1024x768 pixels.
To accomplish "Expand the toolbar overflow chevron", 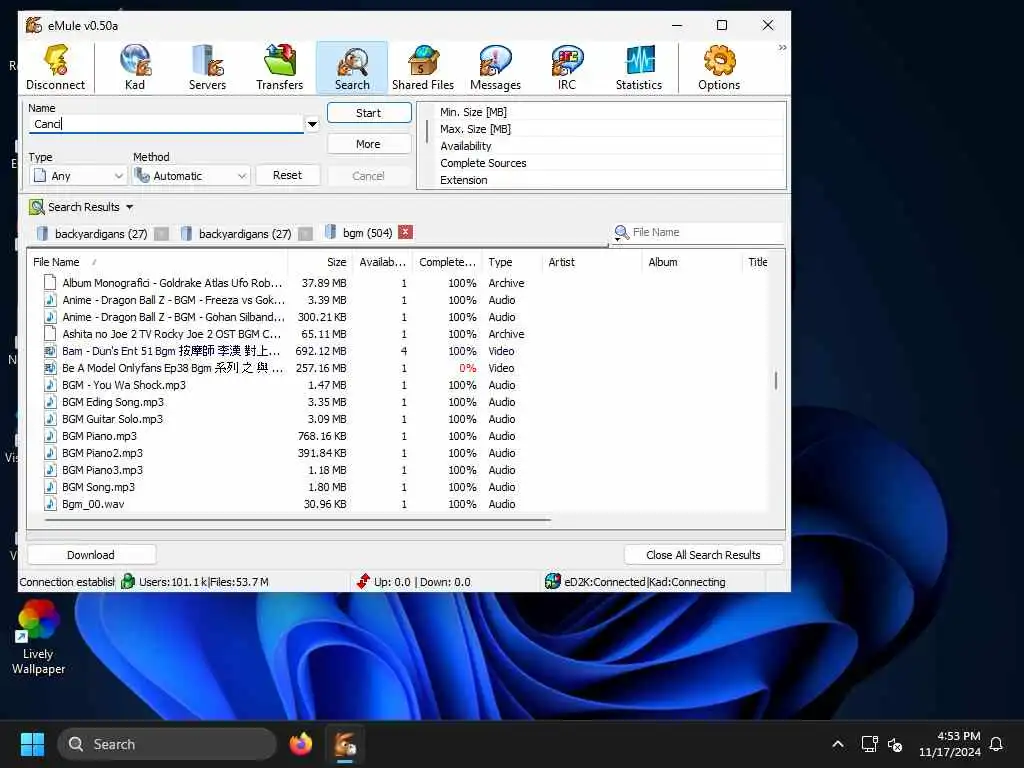I will (782, 48).
